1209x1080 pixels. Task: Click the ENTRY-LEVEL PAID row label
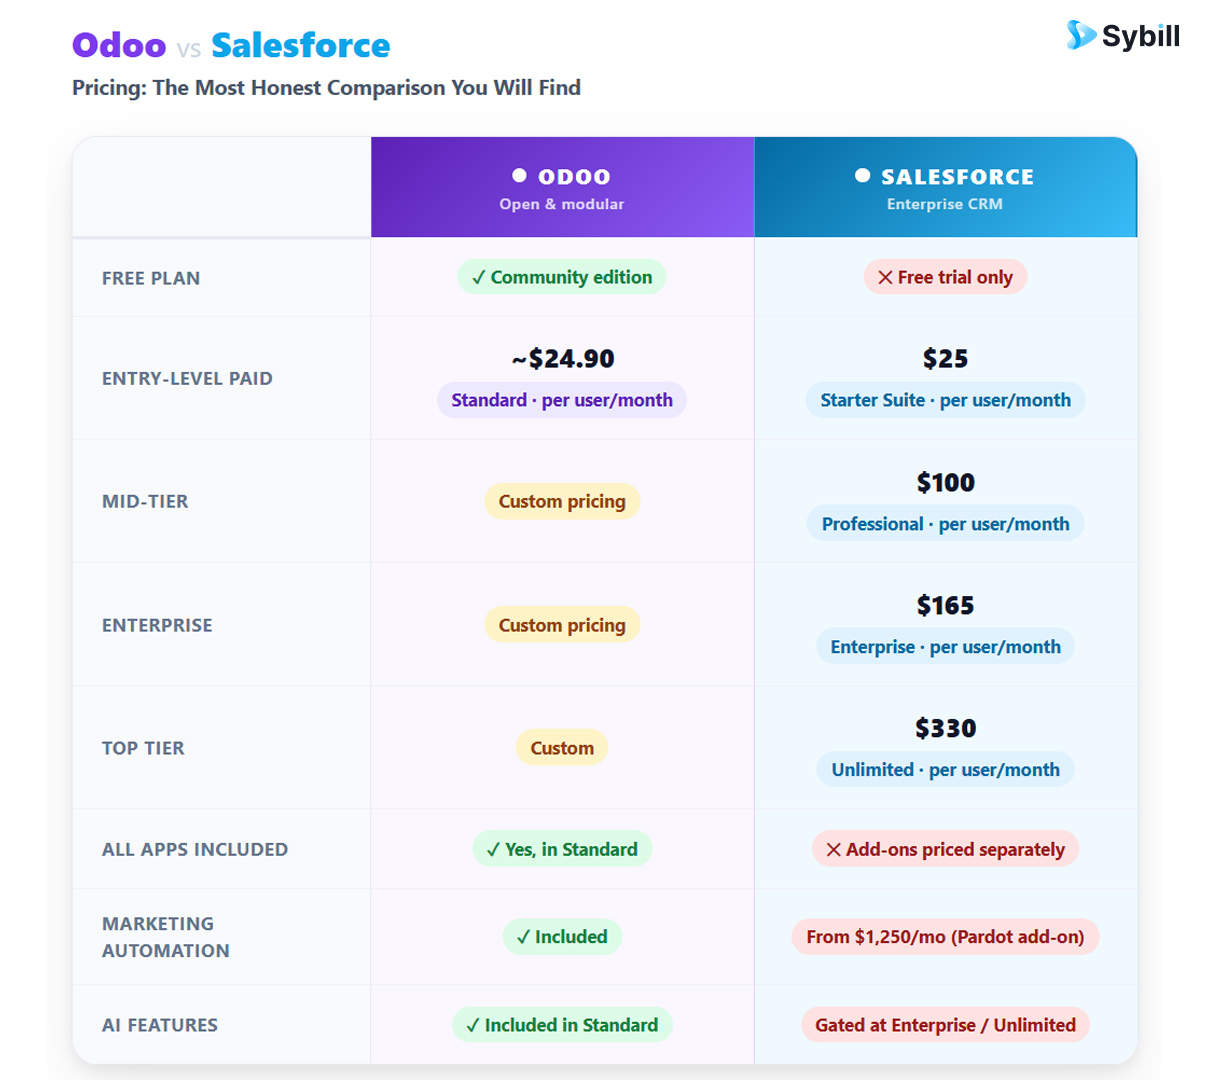187,378
